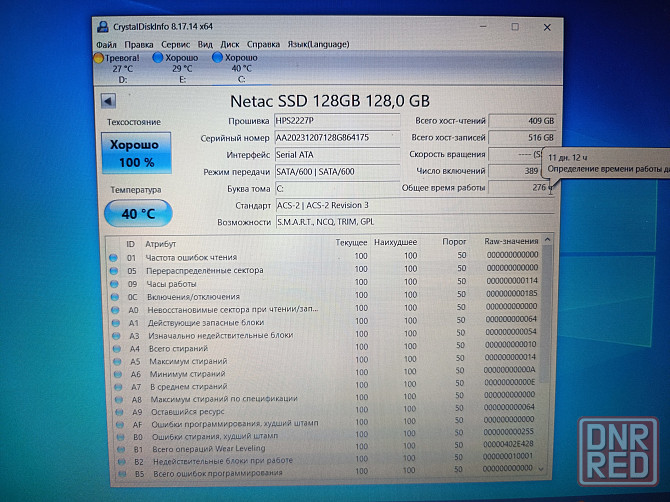Click status dot of attribute A0 row

tap(115, 310)
